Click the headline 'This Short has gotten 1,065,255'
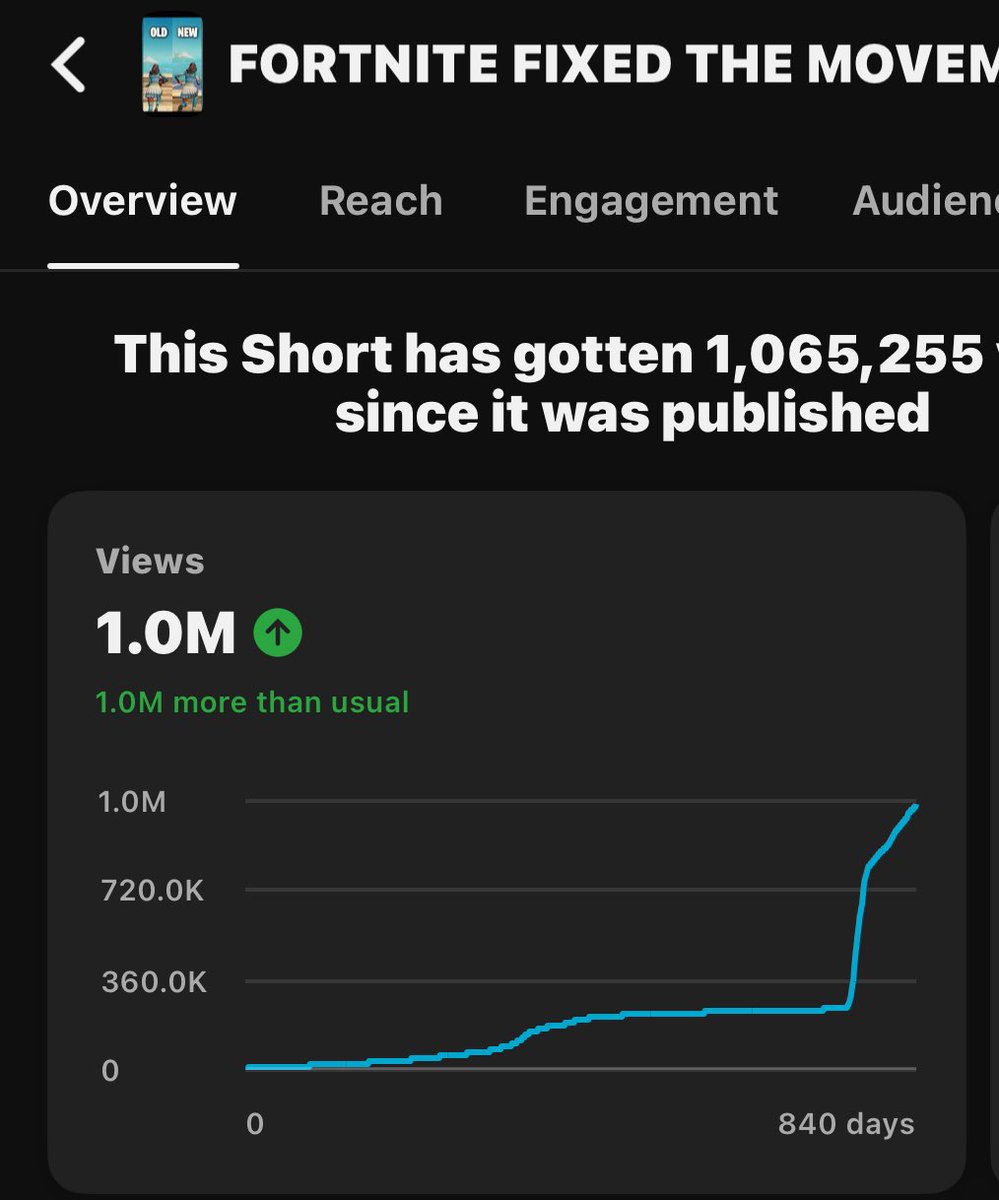 [x=549, y=354]
